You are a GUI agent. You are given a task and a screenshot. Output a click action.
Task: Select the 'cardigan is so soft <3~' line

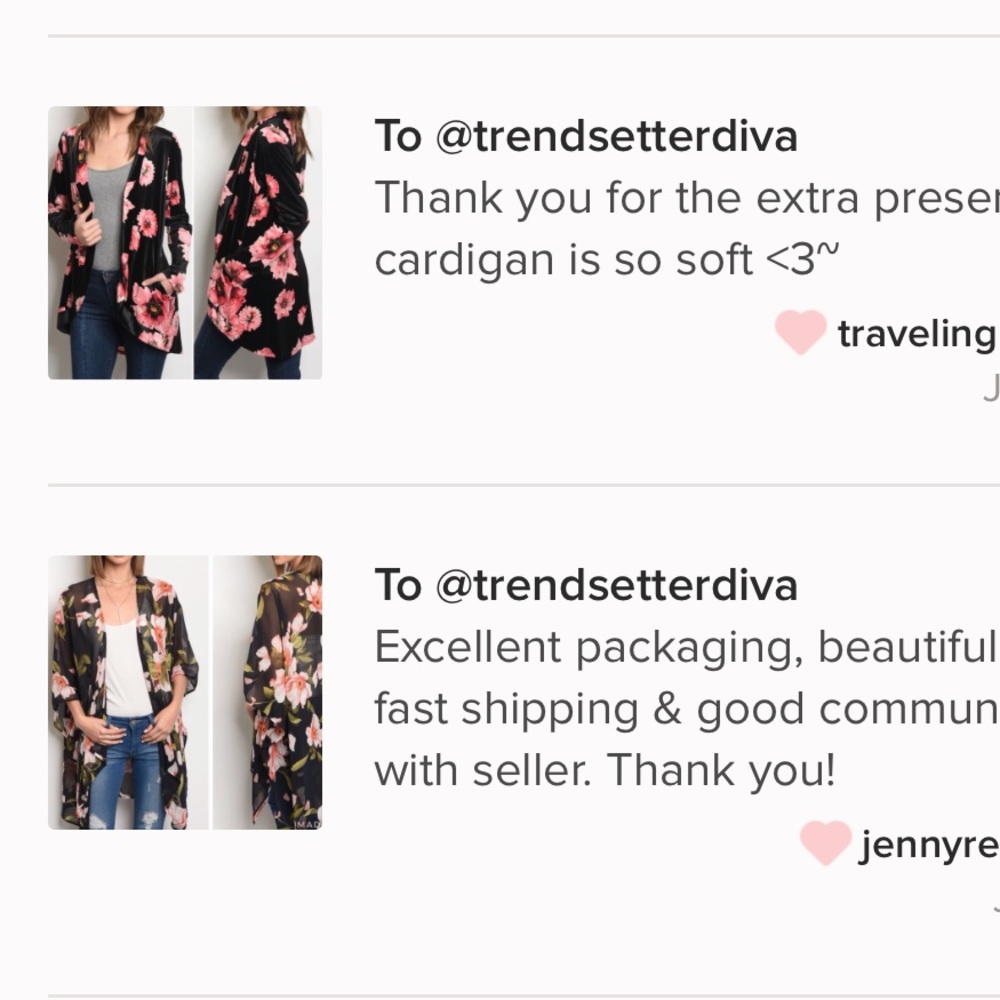pos(606,259)
